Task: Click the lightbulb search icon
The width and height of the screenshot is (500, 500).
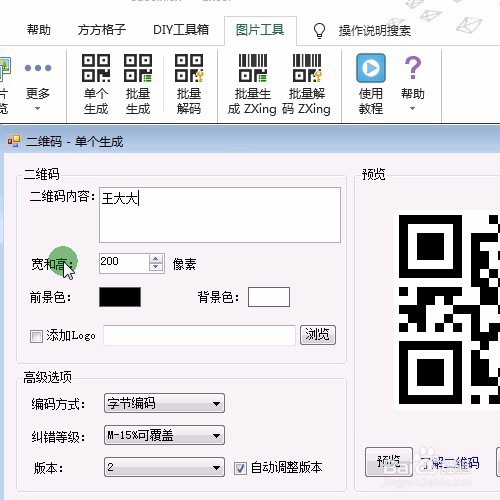Action: (x=319, y=31)
